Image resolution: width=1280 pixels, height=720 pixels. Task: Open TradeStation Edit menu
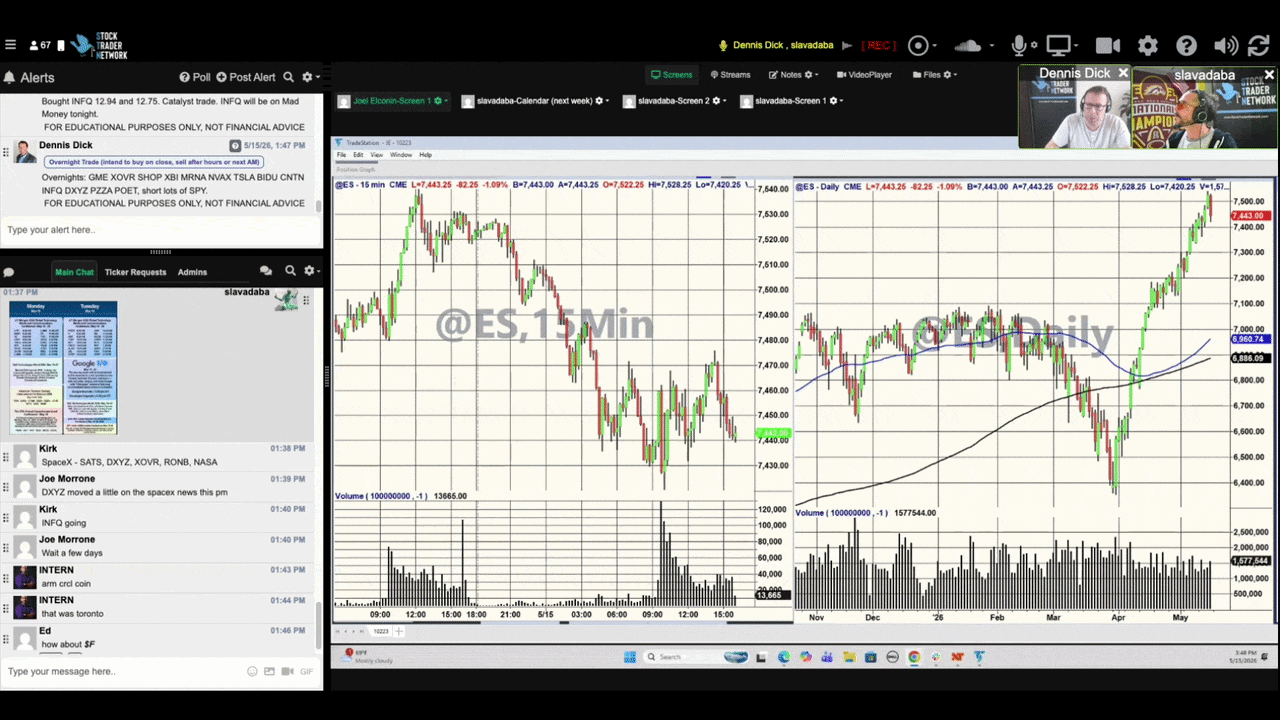coord(357,155)
